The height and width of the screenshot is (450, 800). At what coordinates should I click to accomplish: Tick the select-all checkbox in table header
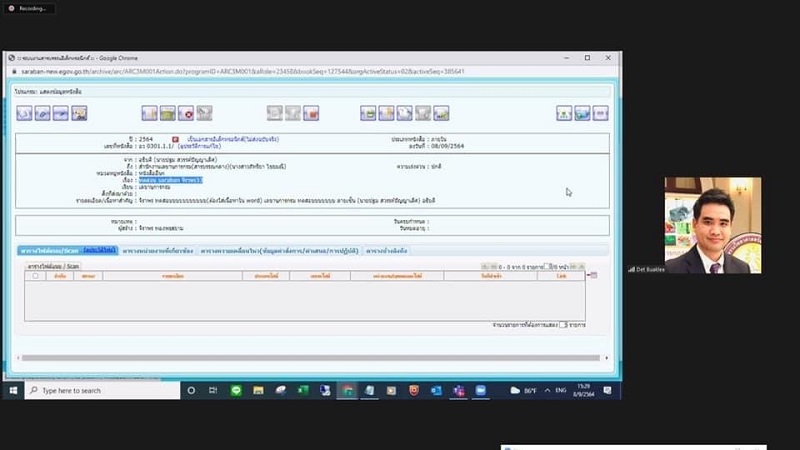[x=36, y=275]
